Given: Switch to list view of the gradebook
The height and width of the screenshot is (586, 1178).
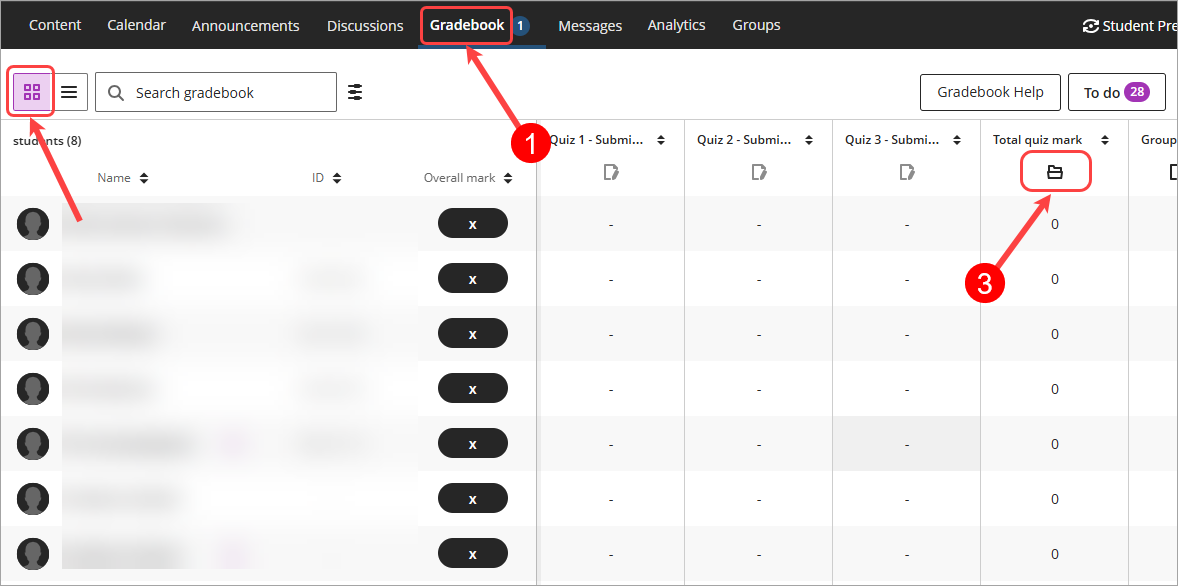Looking at the screenshot, I should coord(69,92).
